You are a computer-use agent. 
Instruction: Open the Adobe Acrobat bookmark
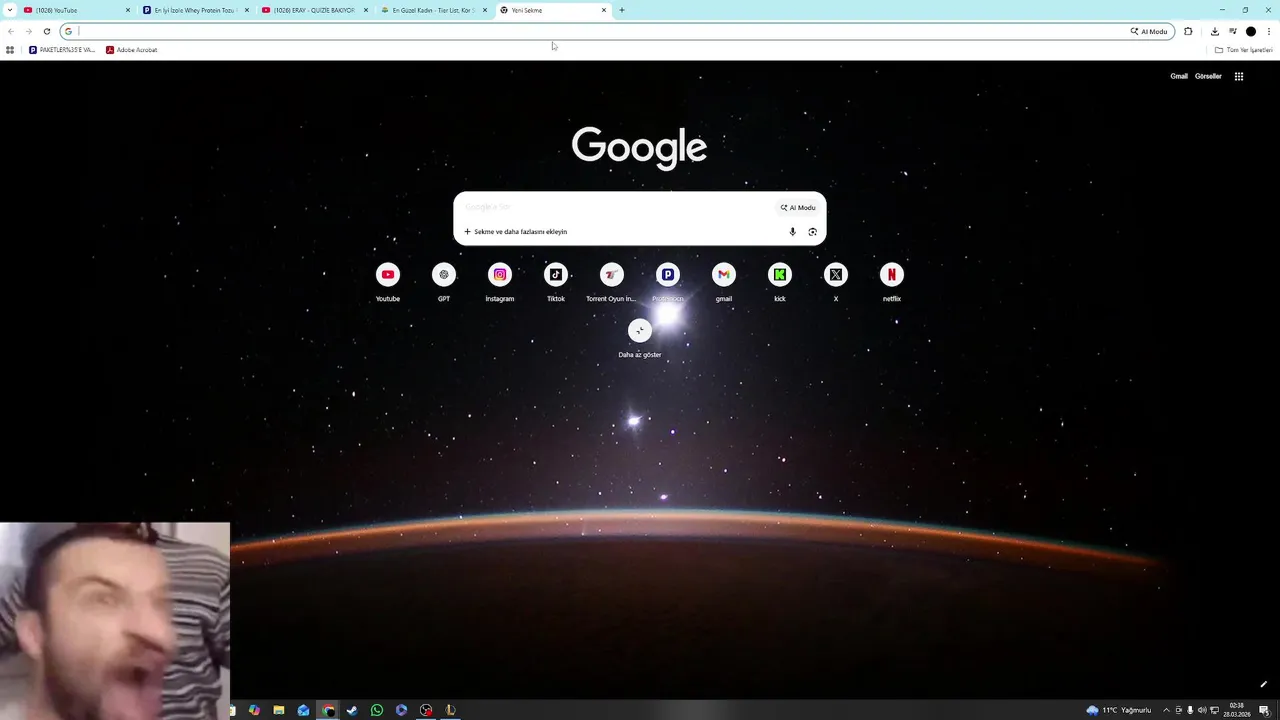(x=132, y=50)
